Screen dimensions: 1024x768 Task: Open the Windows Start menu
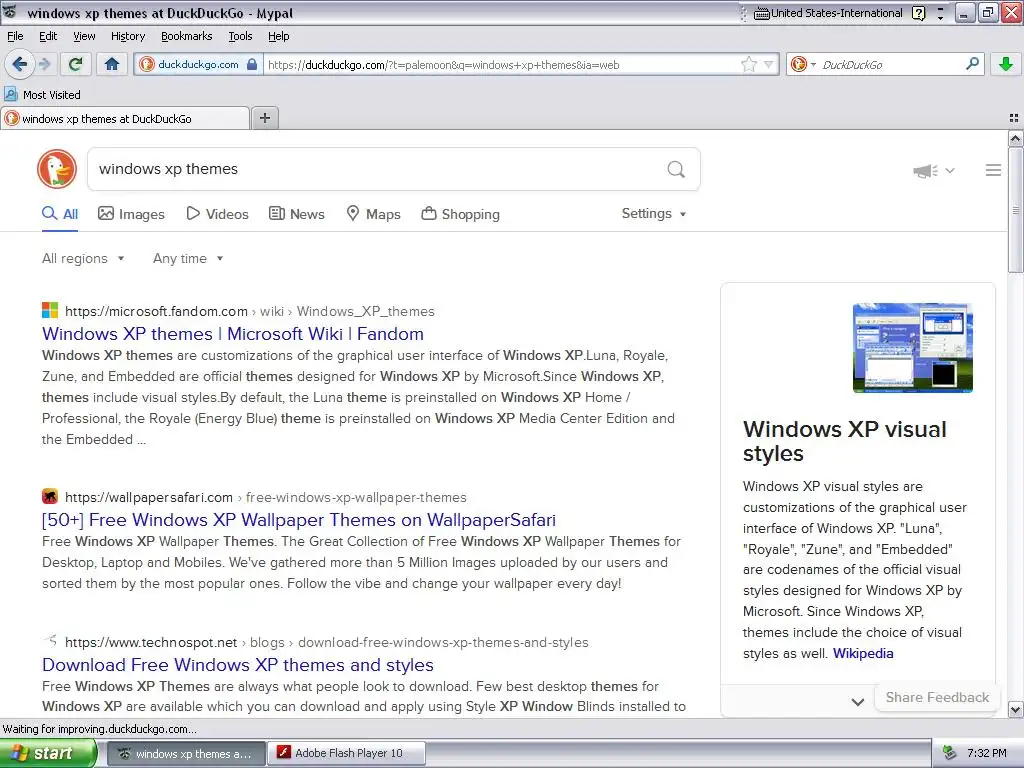[48, 753]
